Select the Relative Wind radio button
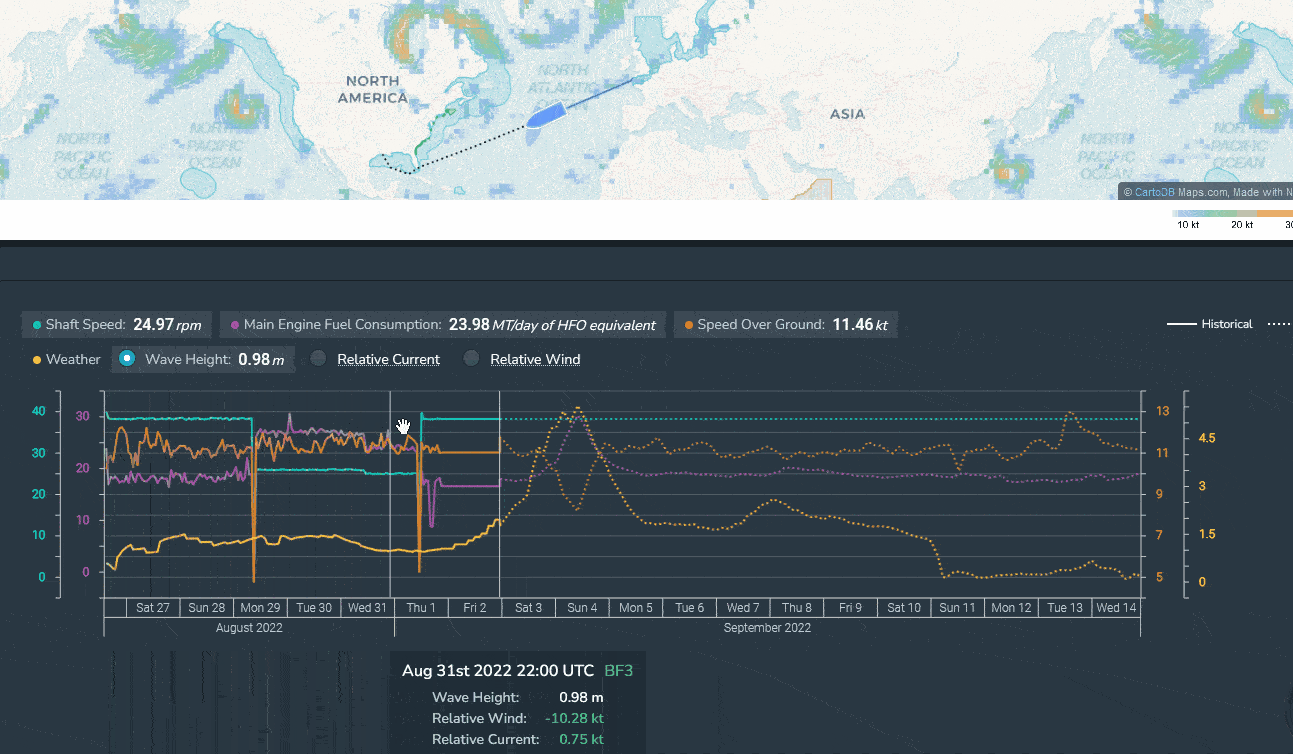The width and height of the screenshot is (1293, 754). click(x=471, y=359)
